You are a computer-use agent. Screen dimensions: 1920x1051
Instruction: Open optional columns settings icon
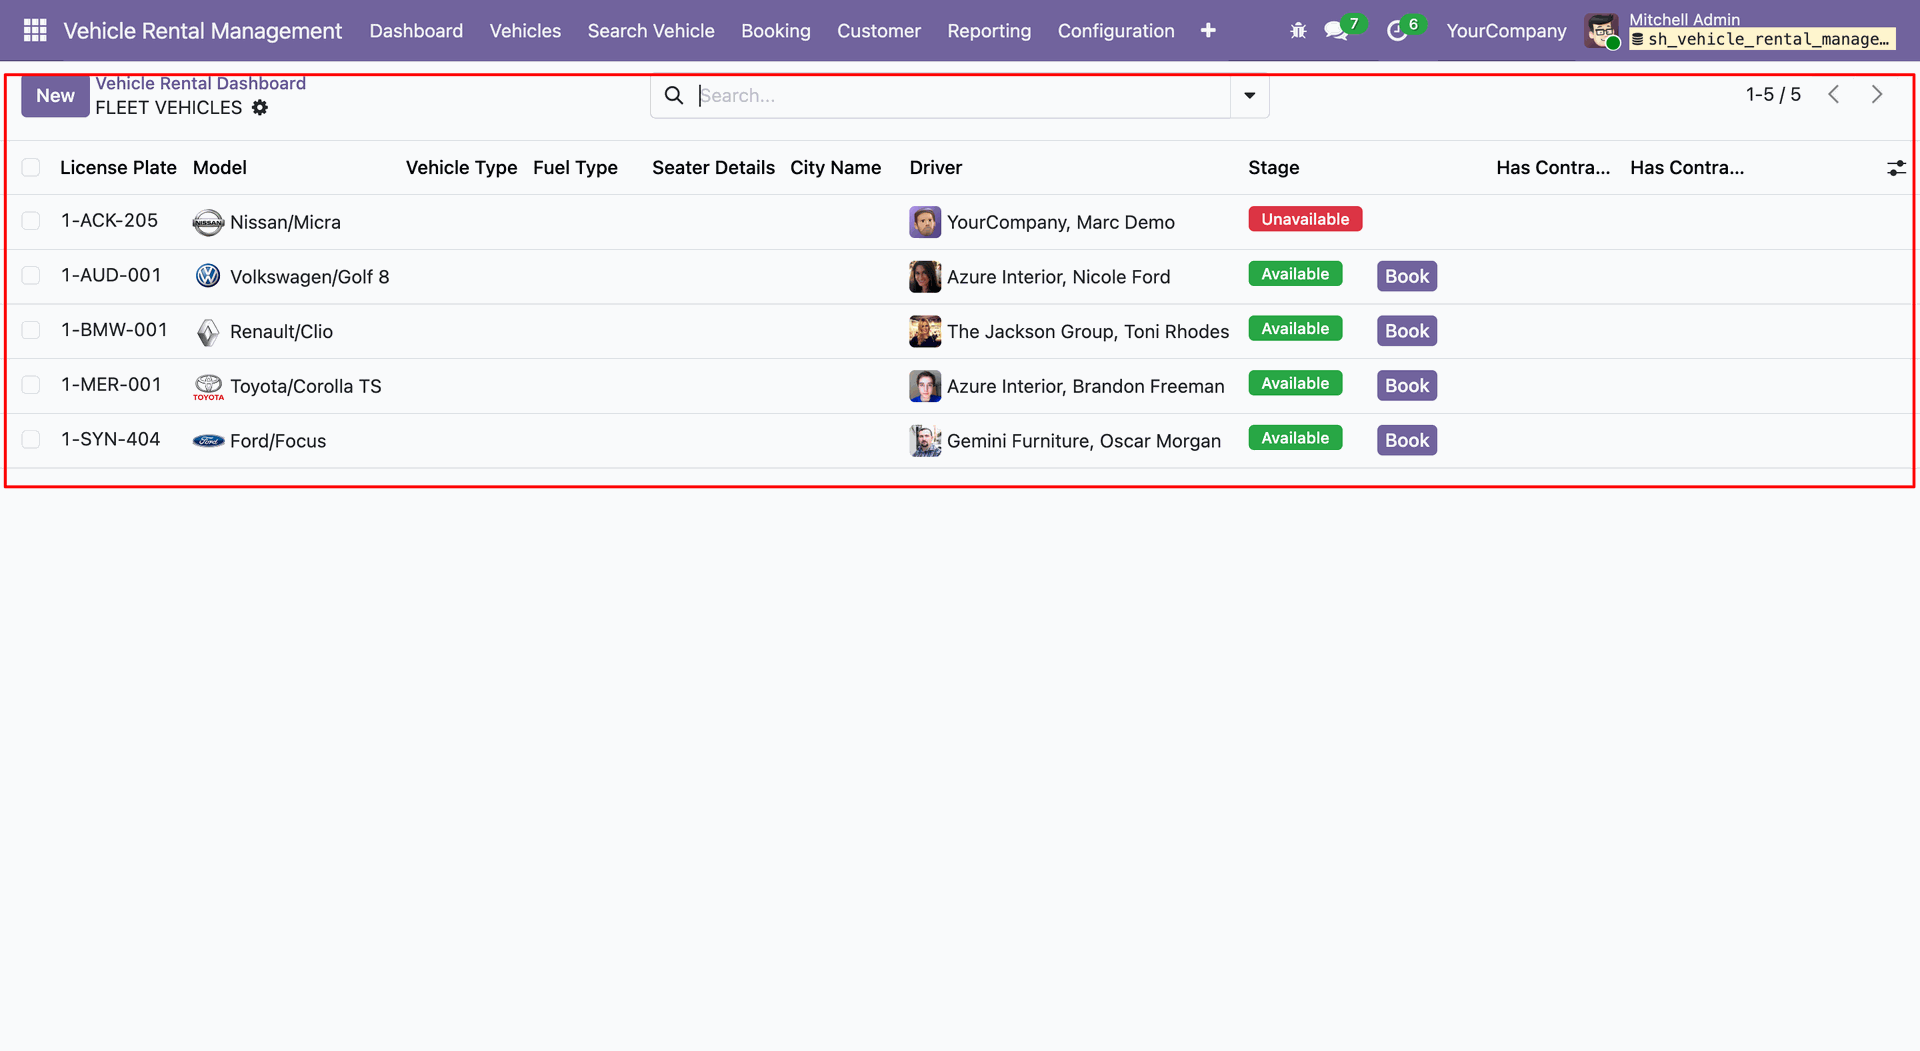[x=1896, y=168]
